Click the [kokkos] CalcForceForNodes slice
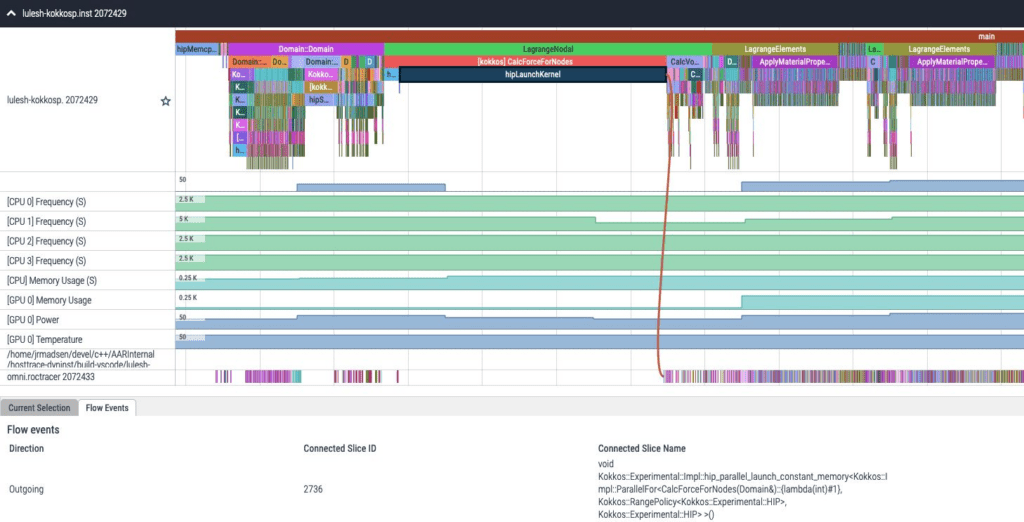 click(525, 61)
